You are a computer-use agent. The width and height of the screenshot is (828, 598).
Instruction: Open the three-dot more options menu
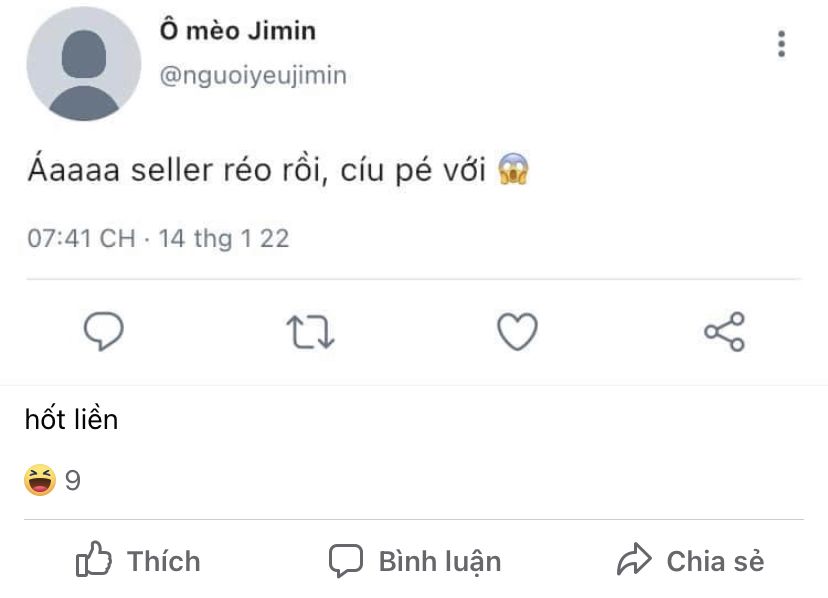coord(781,44)
